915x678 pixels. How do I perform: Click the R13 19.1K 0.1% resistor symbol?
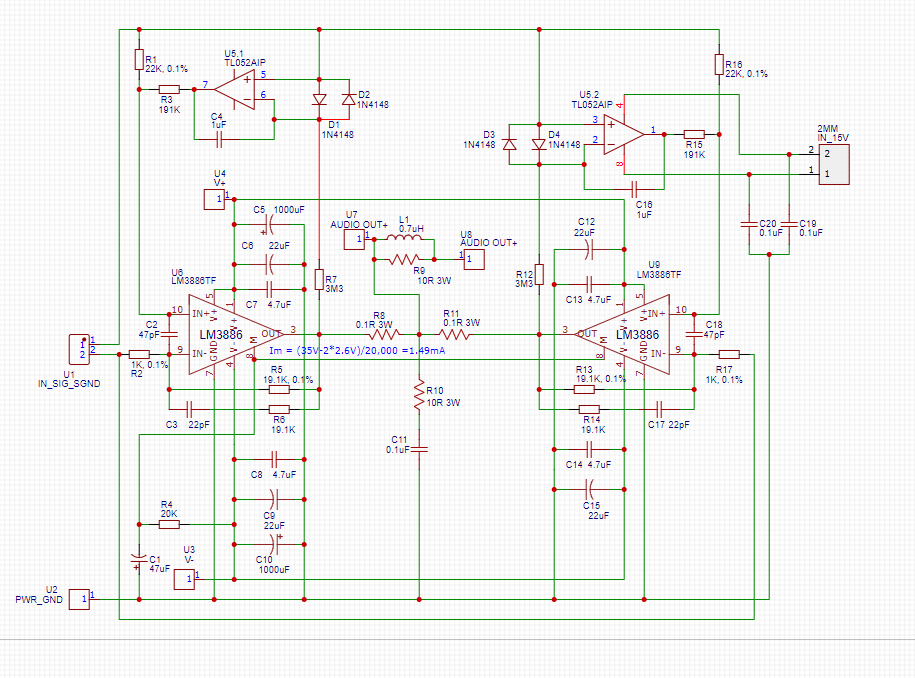click(x=584, y=389)
